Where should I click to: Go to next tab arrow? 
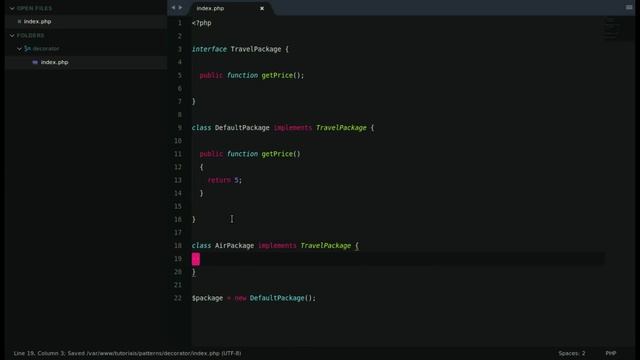click(x=180, y=8)
